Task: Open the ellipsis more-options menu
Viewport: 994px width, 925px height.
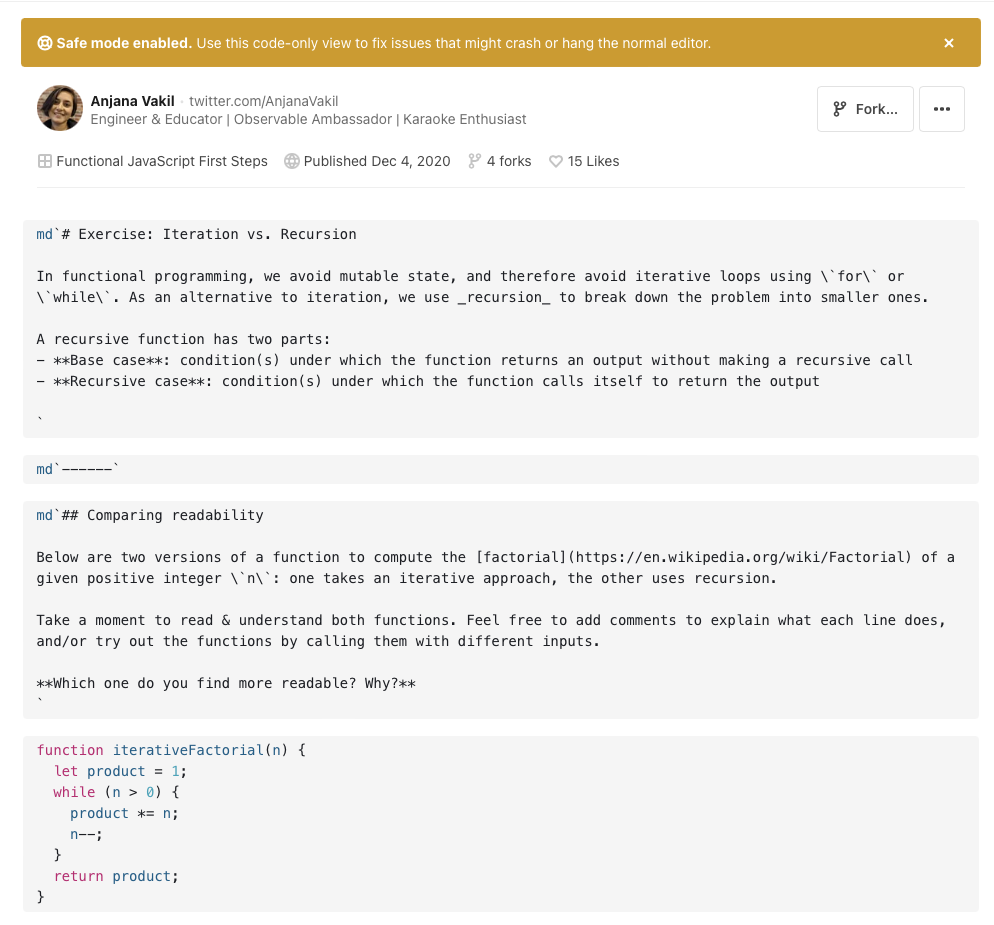Action: [941, 109]
